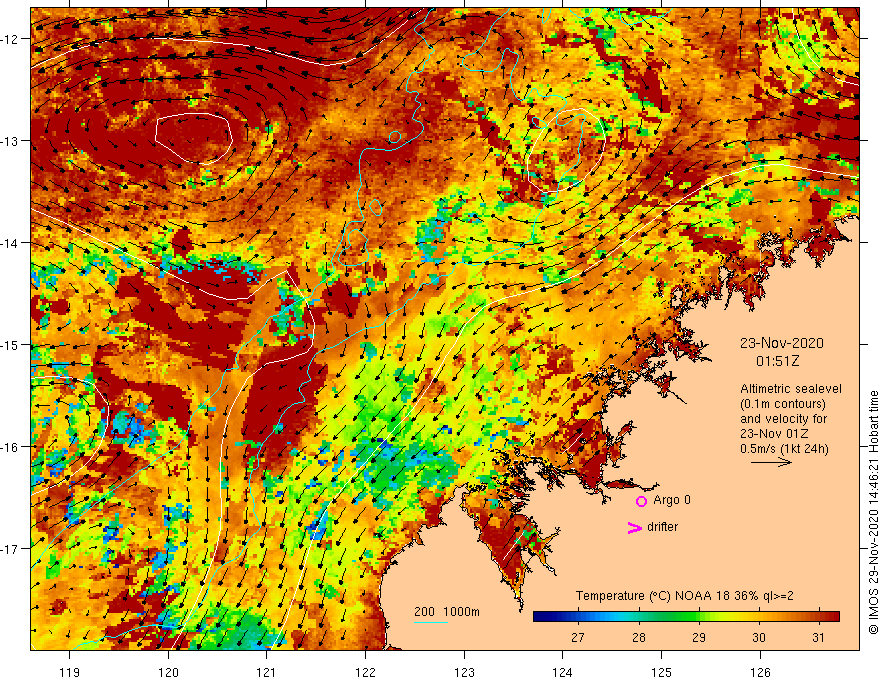Click the 'and velocity for' text line
Image resolution: width=880 pixels, height=680 pixels.
(783, 419)
